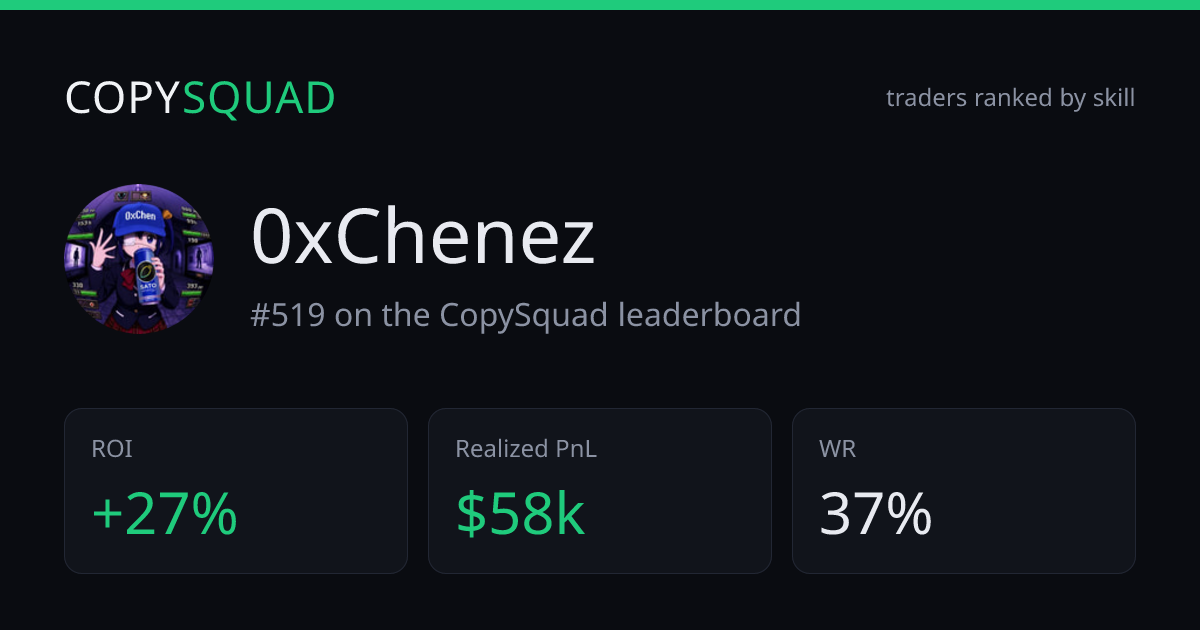
Task: Click the green top accent bar
Action: coord(600,5)
